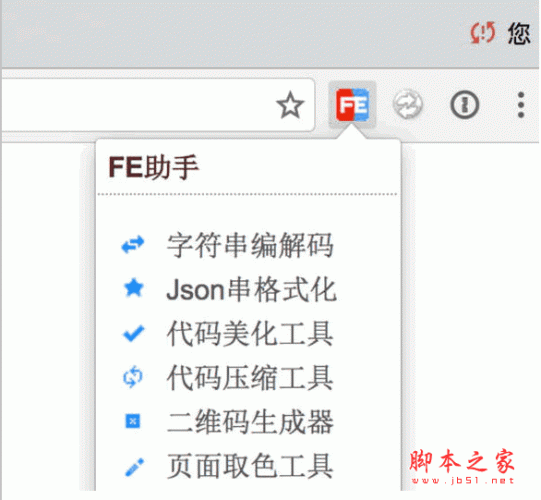Open the Chrome three-dot menu

pos(521,105)
